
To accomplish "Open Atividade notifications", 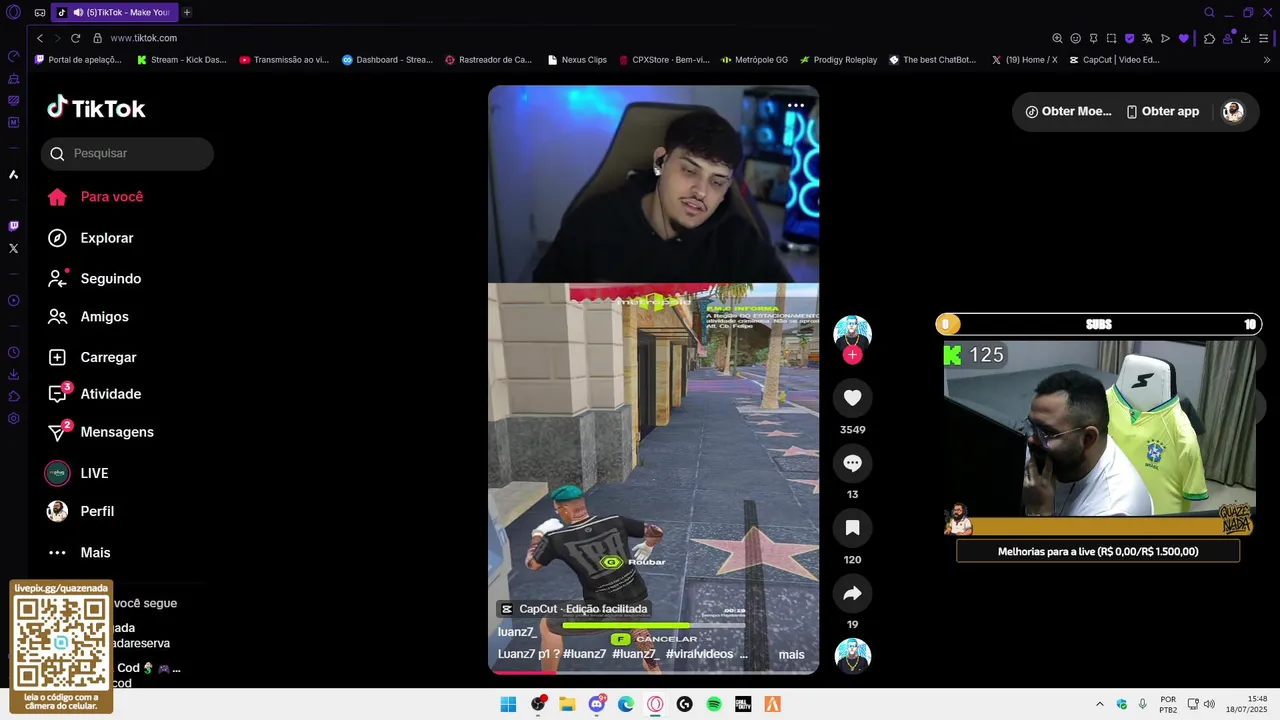I will tap(95, 393).
